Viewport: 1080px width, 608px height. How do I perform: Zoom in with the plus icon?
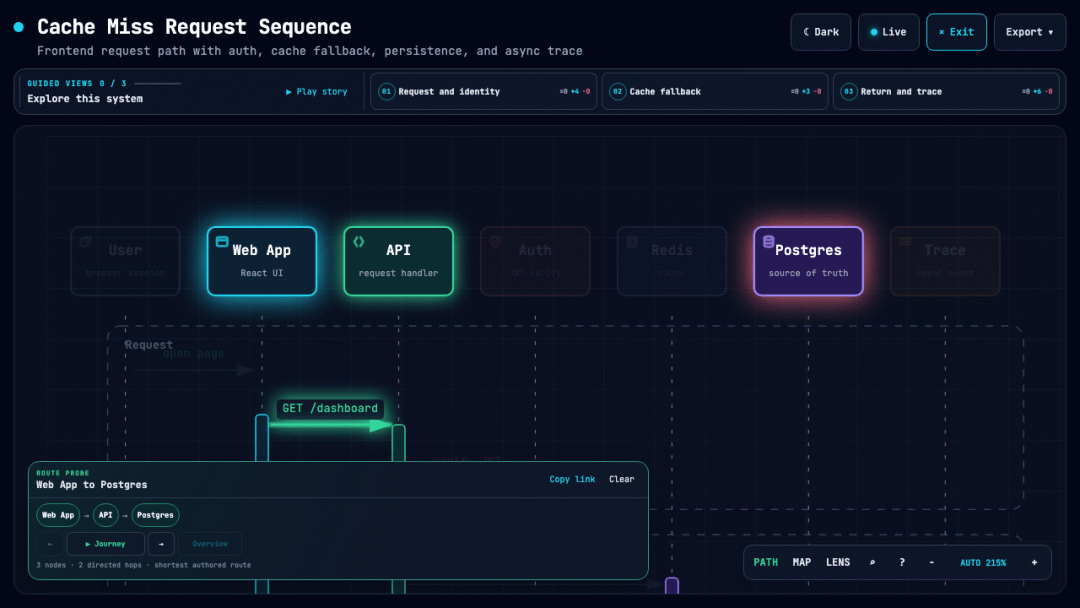pos(1034,563)
